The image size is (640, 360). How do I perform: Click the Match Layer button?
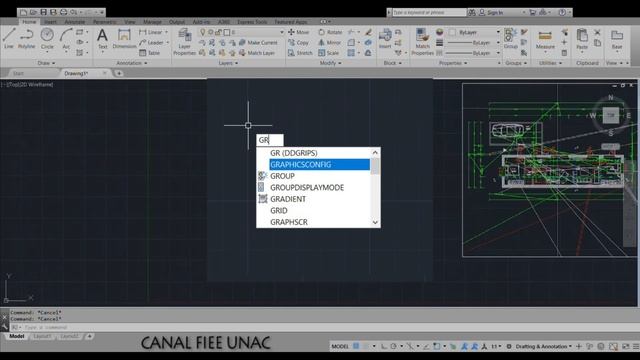tap(257, 53)
